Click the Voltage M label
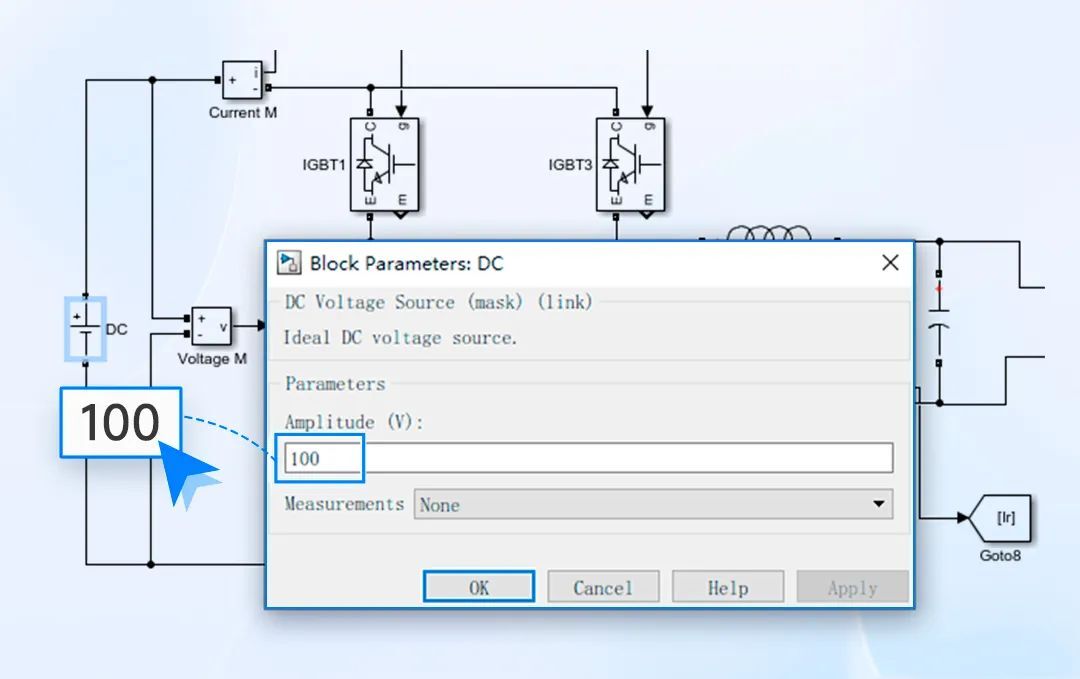1080x679 pixels. click(212, 359)
